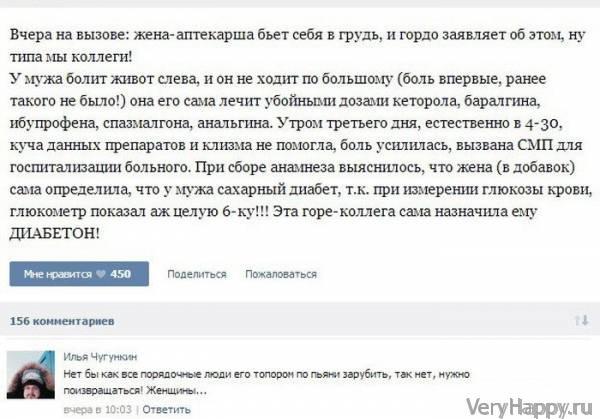
Task: Reply to the comment via "Ответить"
Action: pos(166,410)
